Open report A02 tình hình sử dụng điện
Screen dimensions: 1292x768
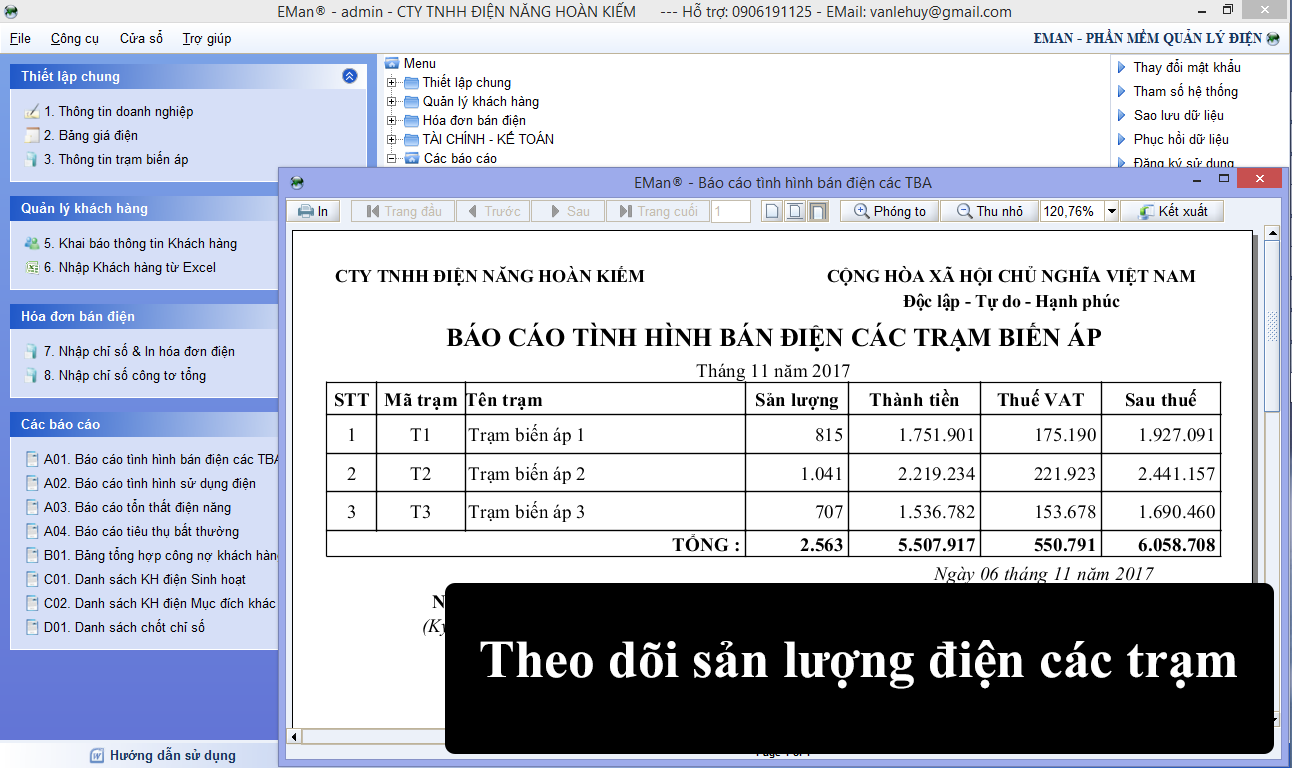click(x=150, y=483)
